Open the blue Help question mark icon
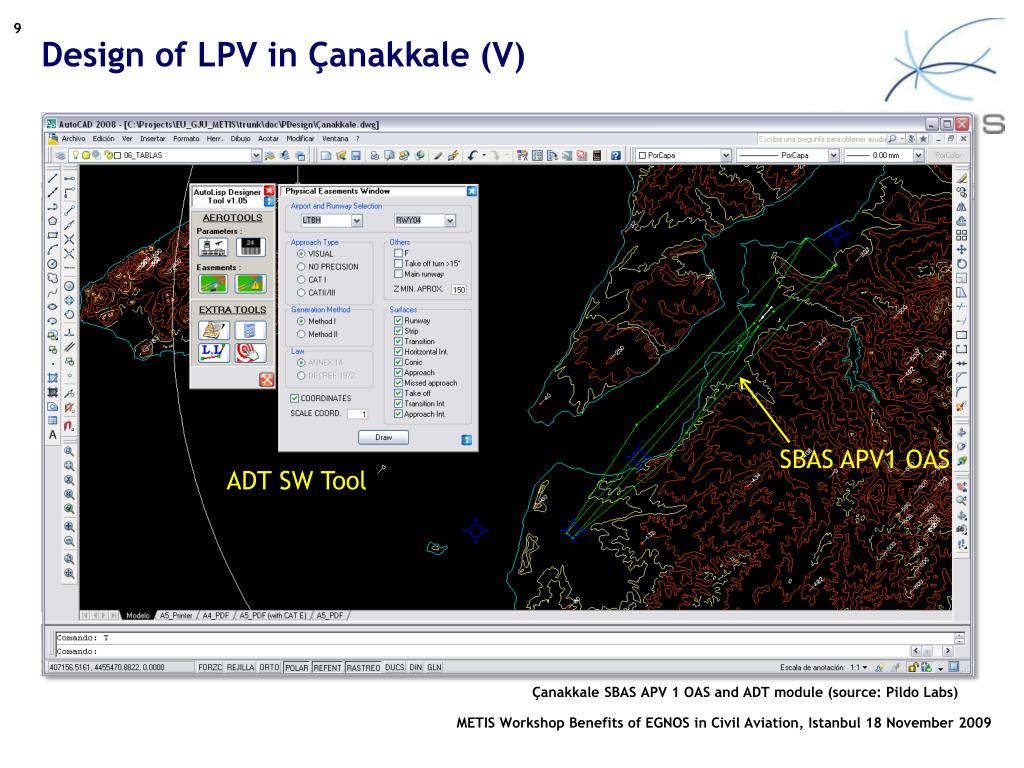This screenshot has height=768, width=1024. click(616, 155)
